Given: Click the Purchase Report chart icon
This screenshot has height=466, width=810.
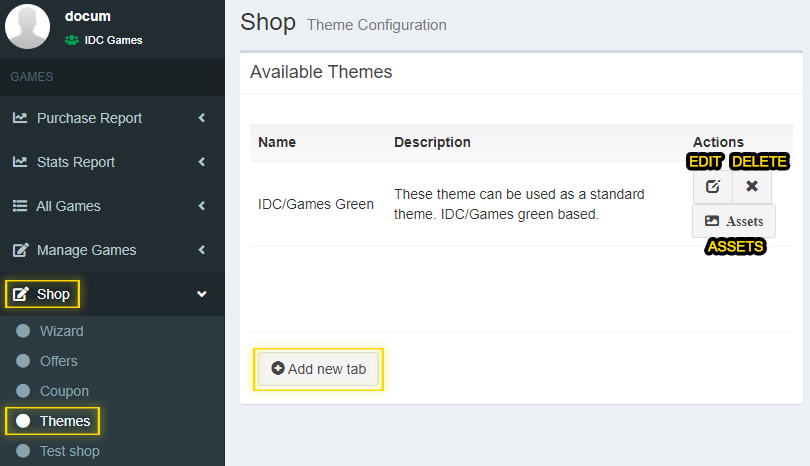Looking at the screenshot, I should (20, 118).
